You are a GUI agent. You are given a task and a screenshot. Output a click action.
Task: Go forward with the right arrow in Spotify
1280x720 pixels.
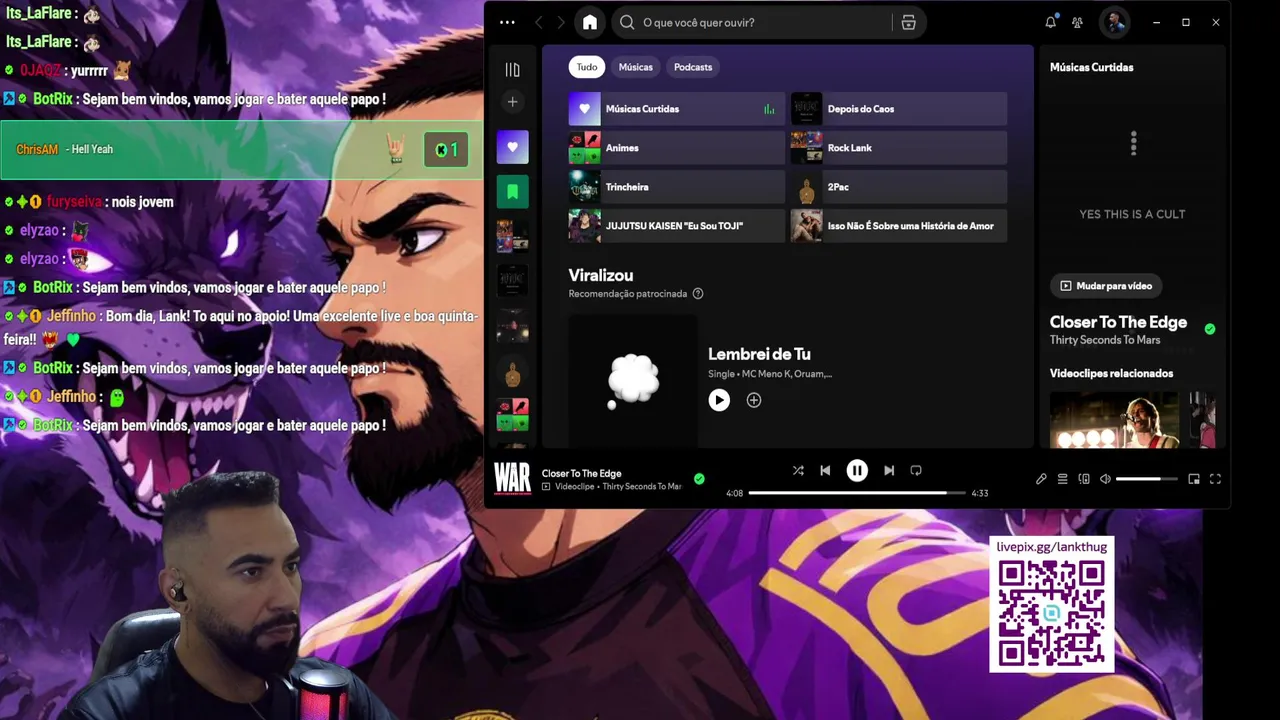pyautogui.click(x=561, y=22)
